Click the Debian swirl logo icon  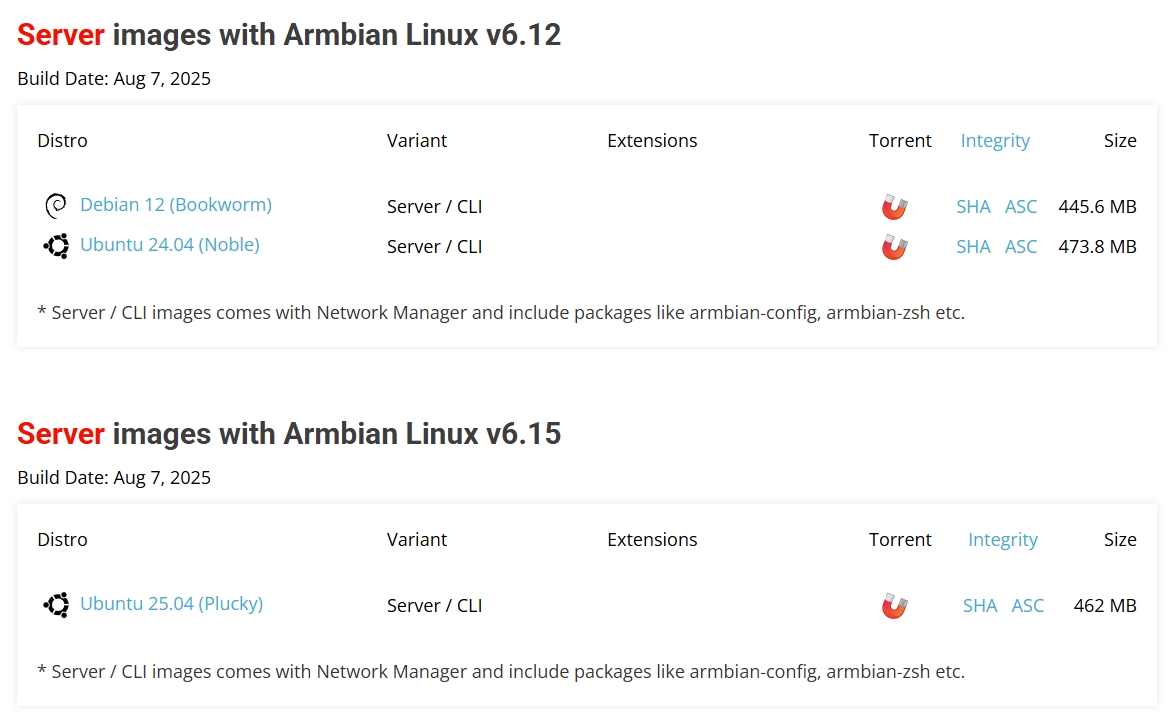56,206
